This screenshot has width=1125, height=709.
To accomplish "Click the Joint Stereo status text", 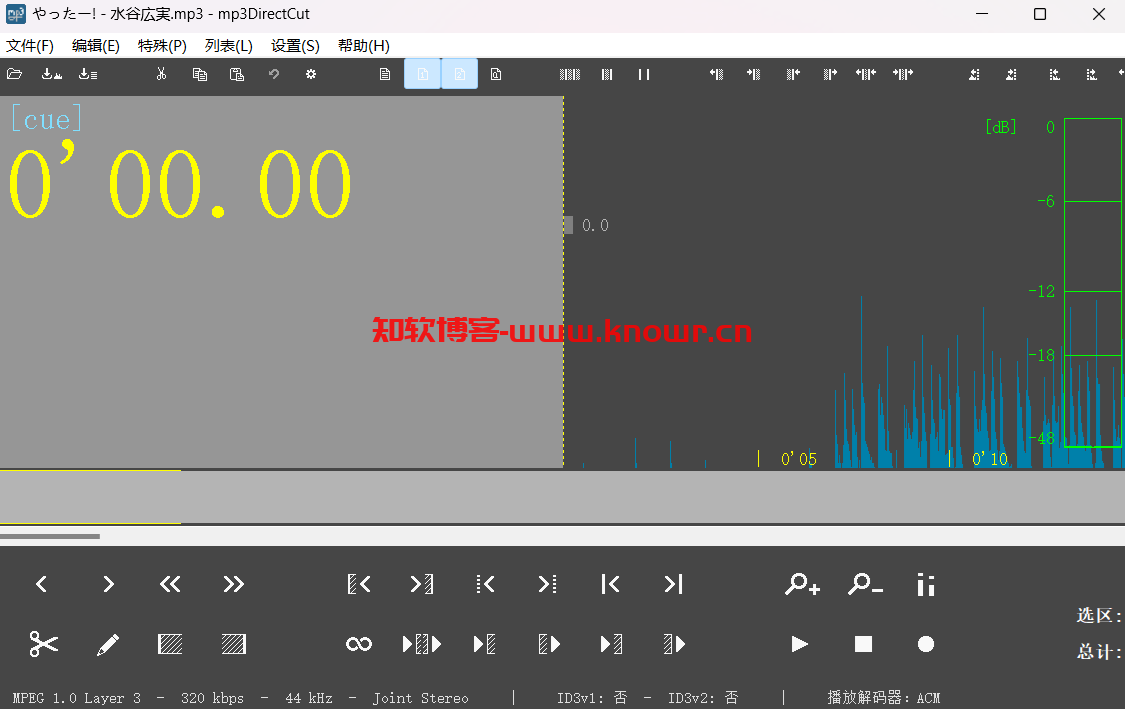I will [420, 698].
